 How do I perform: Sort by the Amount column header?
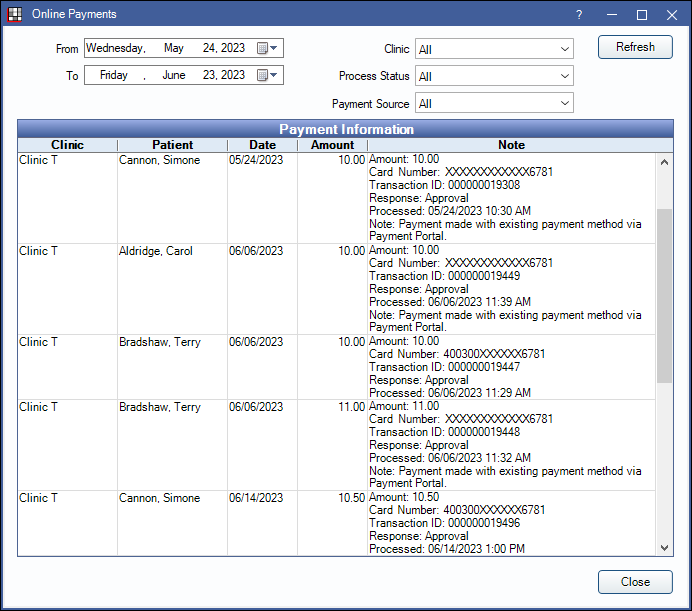click(x=332, y=145)
